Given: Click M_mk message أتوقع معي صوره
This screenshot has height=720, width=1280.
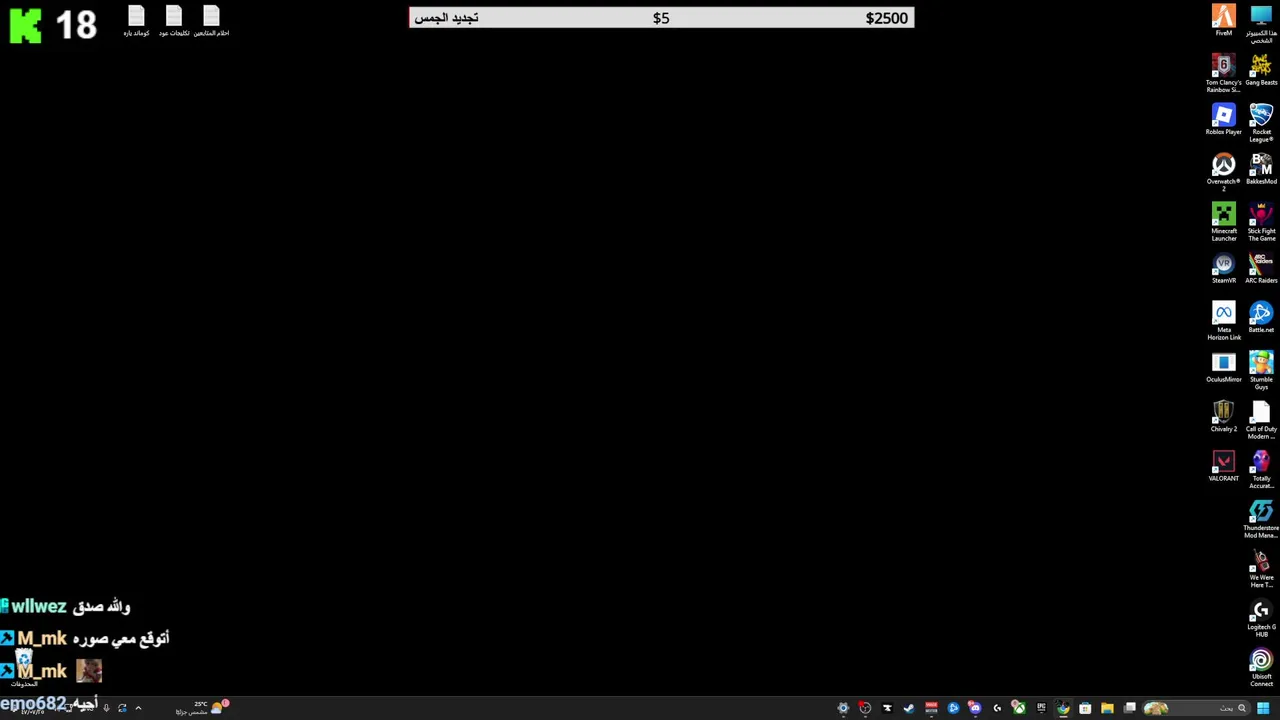Looking at the screenshot, I should click(121, 638).
